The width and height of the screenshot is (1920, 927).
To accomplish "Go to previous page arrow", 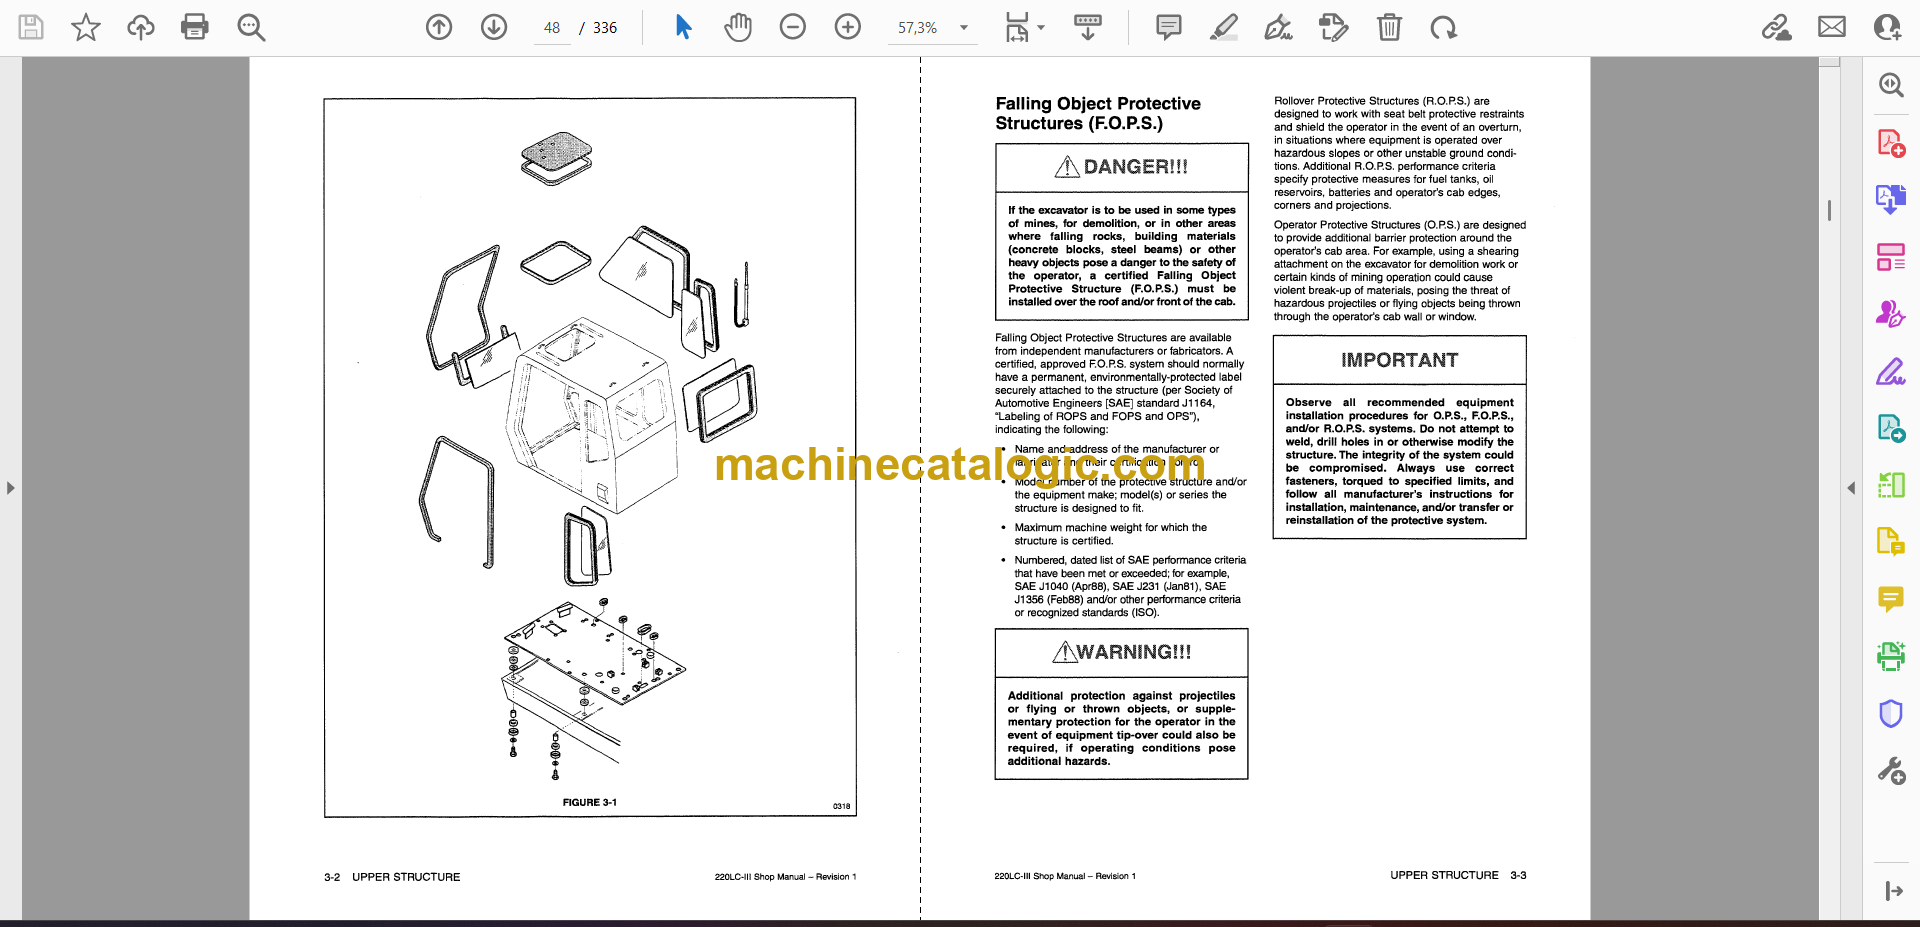I will tap(439, 27).
